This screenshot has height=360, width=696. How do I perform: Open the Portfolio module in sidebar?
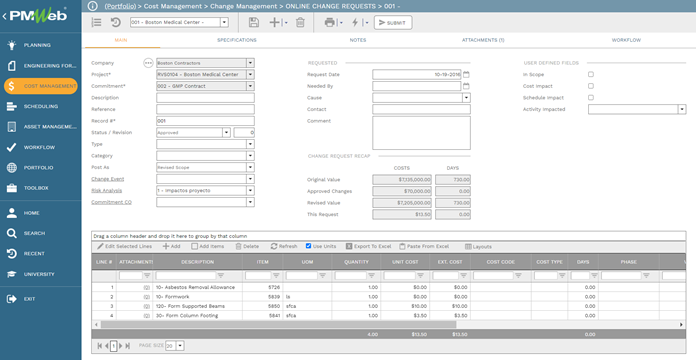pos(40,168)
